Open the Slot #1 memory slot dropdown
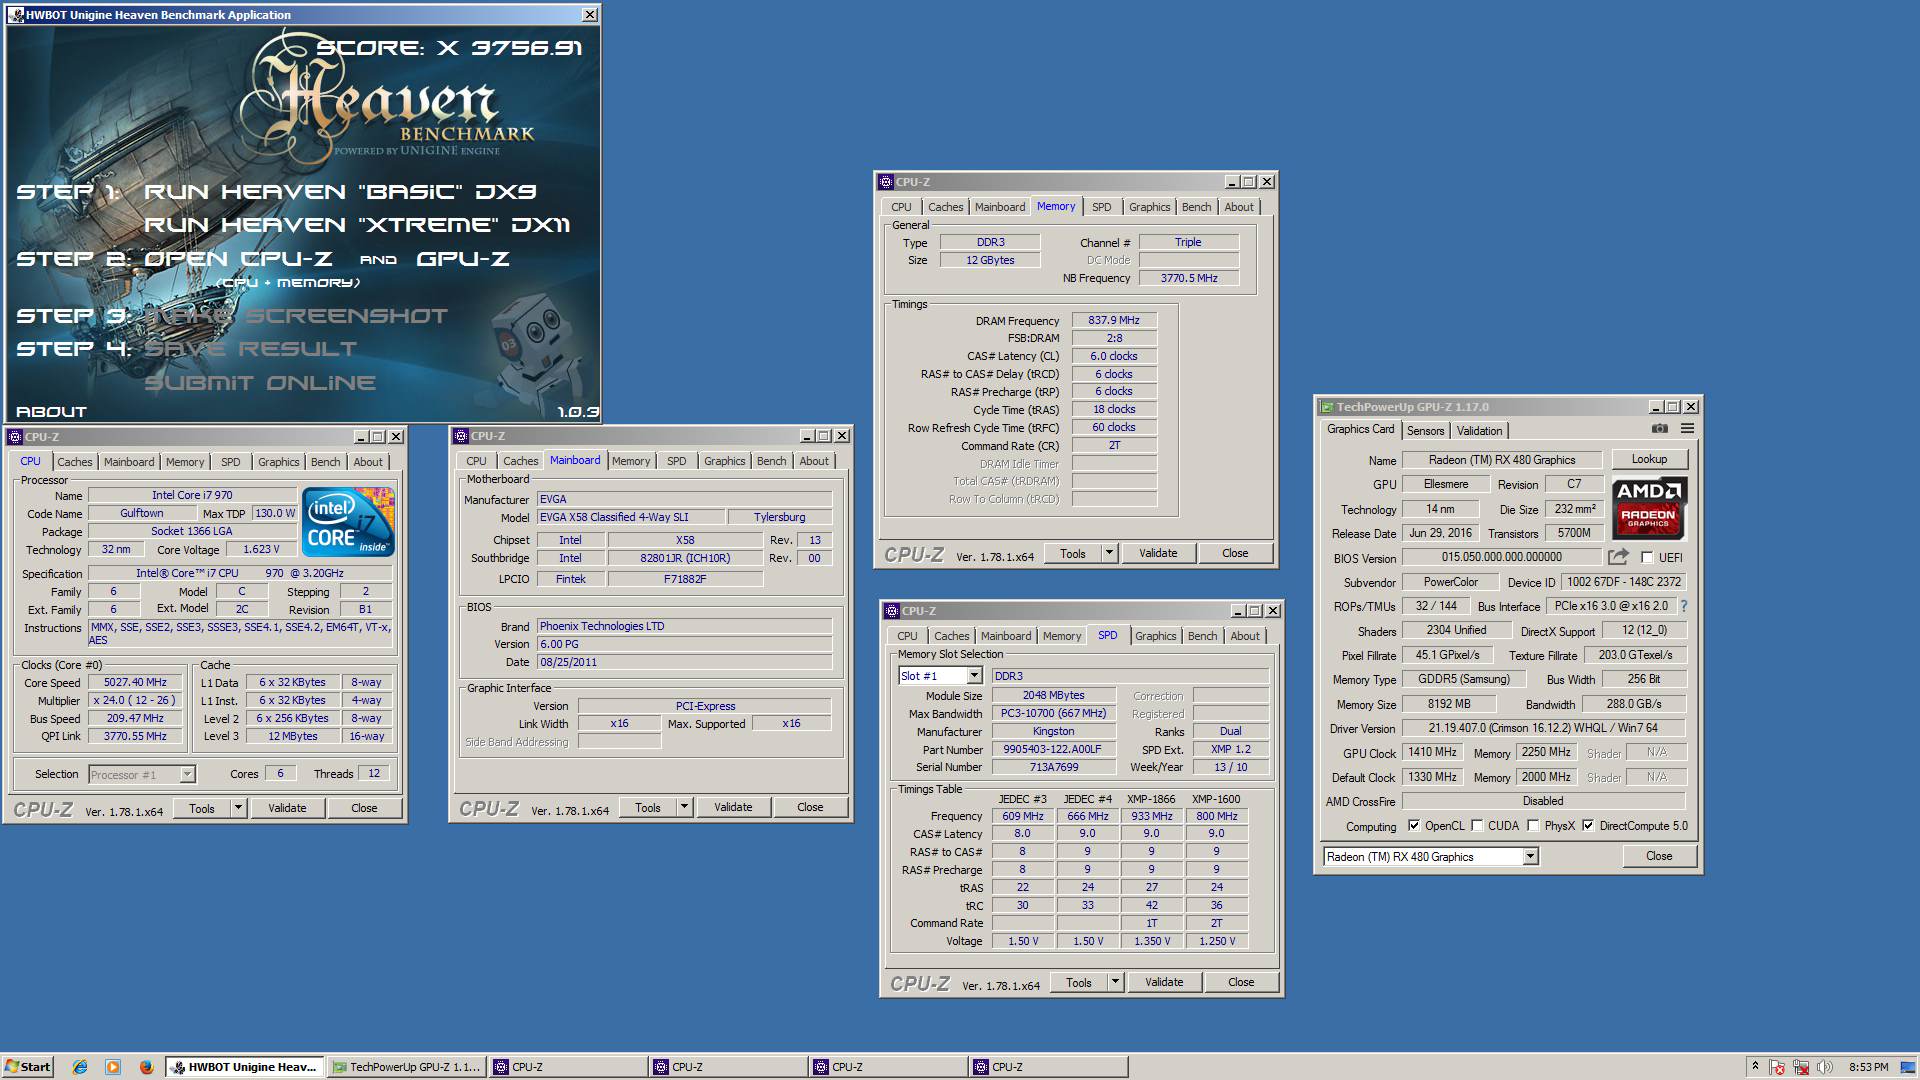This screenshot has height=1080, width=1920. 974,676
